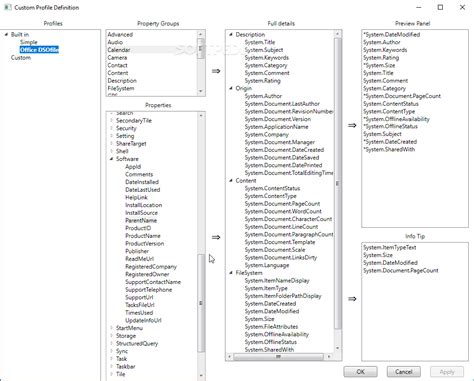The height and width of the screenshot is (381, 474).
Task: Select System.Language in Full details
Action: click(267, 265)
